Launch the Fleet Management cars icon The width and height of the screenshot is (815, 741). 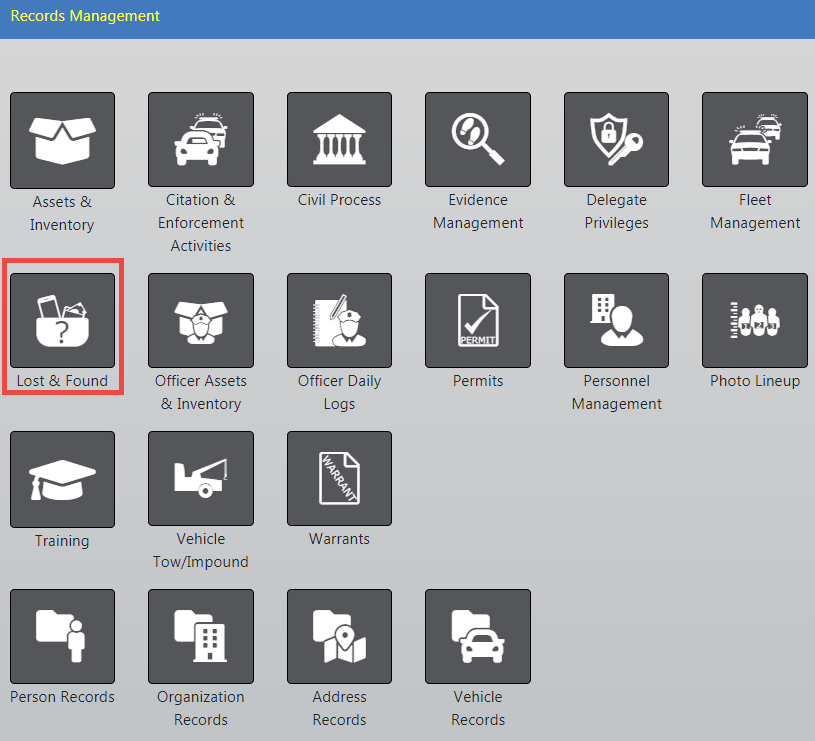[x=755, y=140]
